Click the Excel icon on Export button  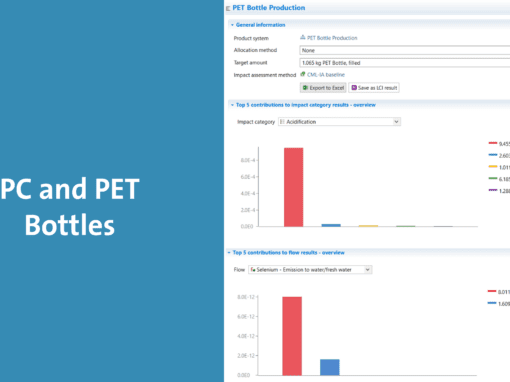305,88
